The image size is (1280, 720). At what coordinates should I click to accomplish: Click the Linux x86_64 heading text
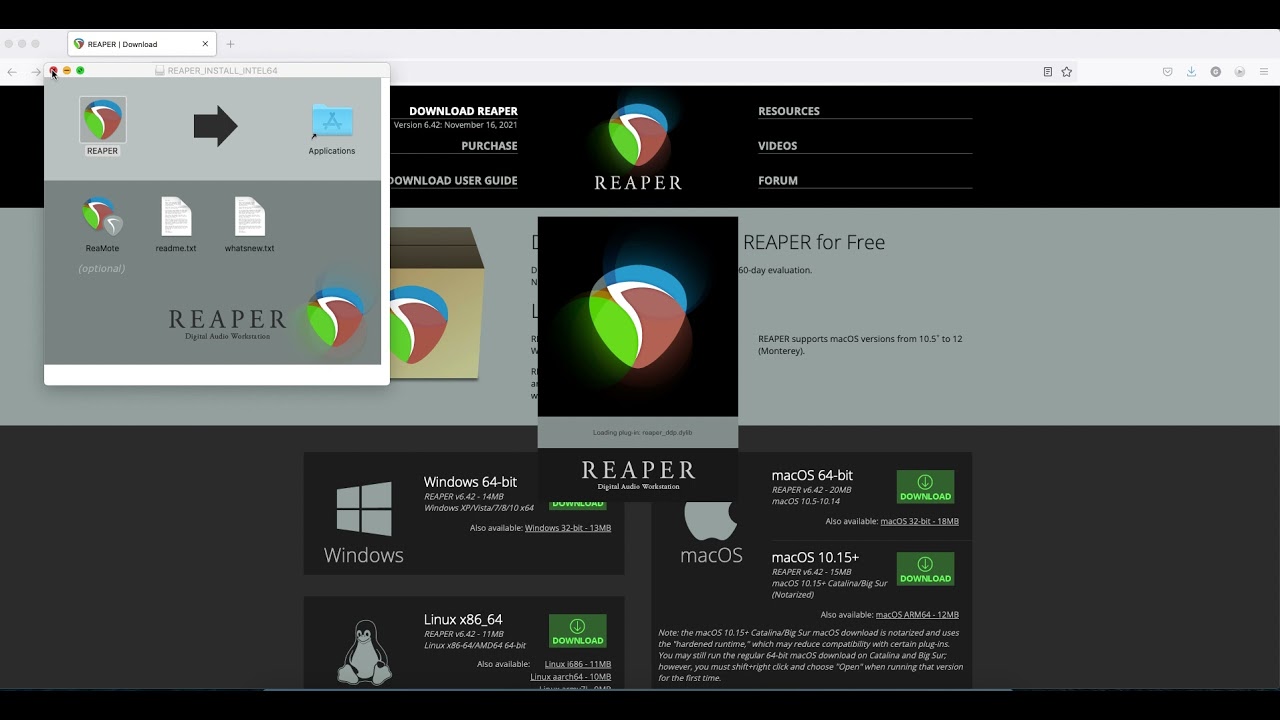[463, 620]
